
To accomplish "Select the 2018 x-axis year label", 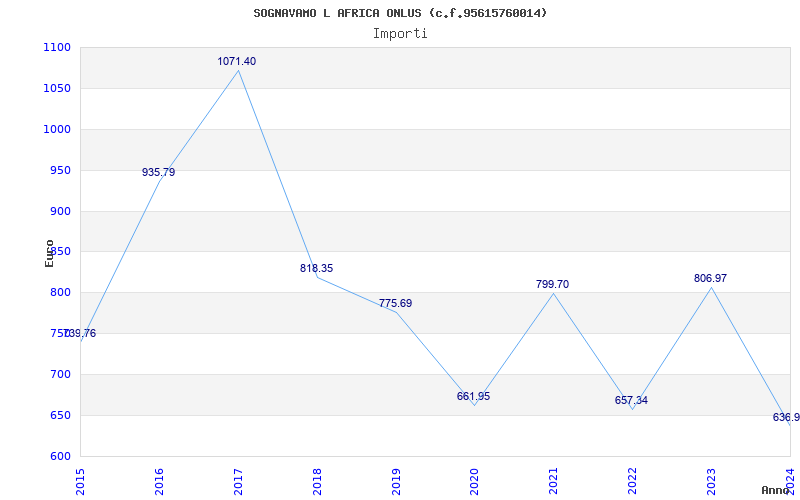I will 317,482.
